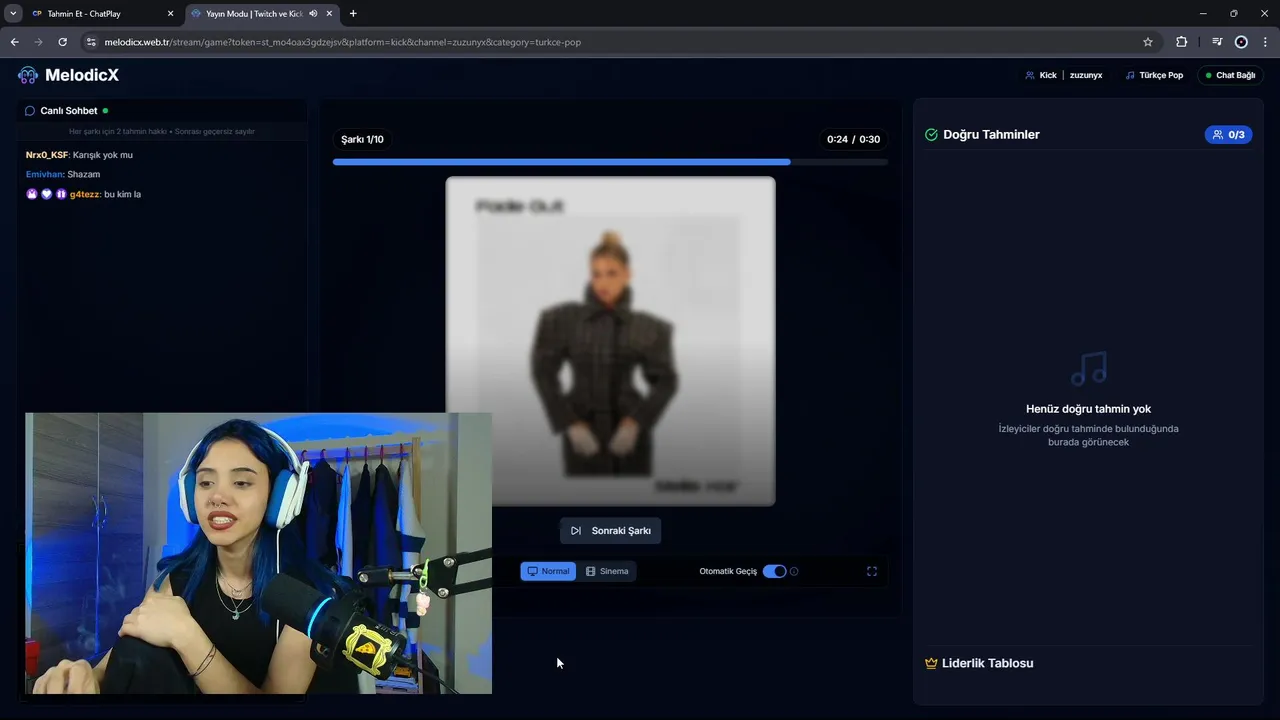Open the Chrome three-dot menu
The image size is (1280, 720).
pos(1266,42)
